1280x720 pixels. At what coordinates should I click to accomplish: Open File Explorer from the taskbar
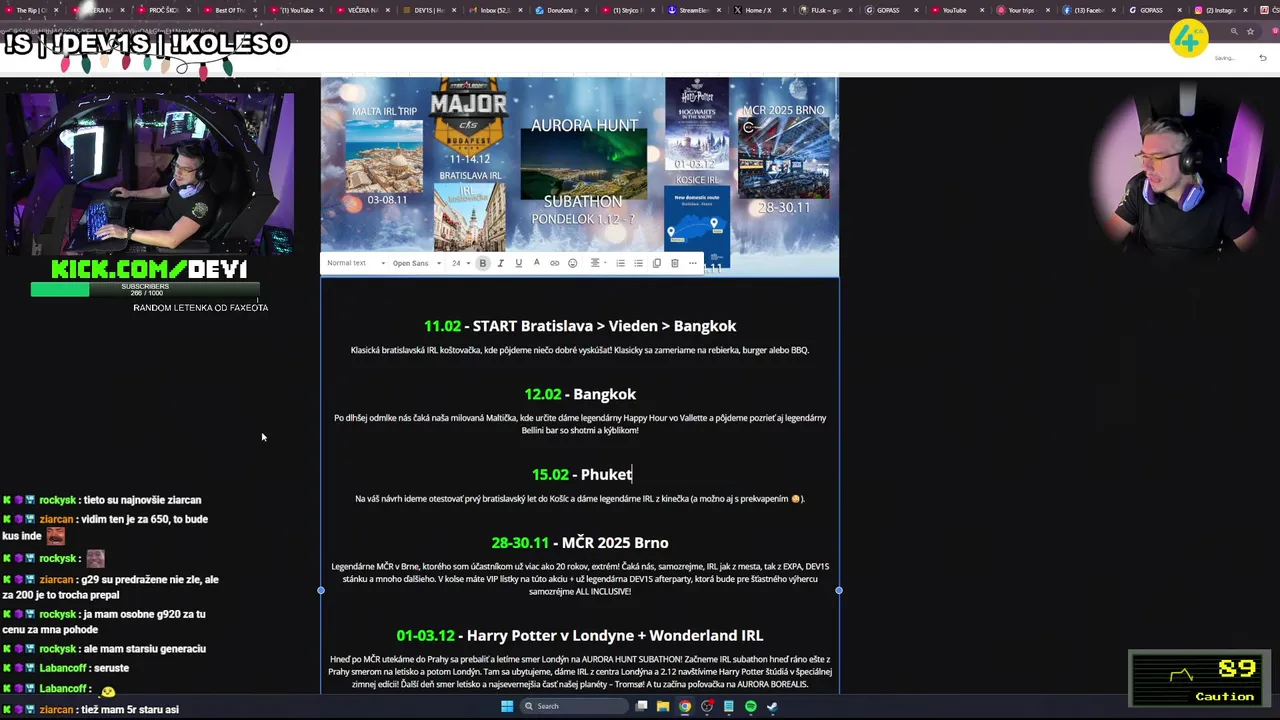[663, 706]
